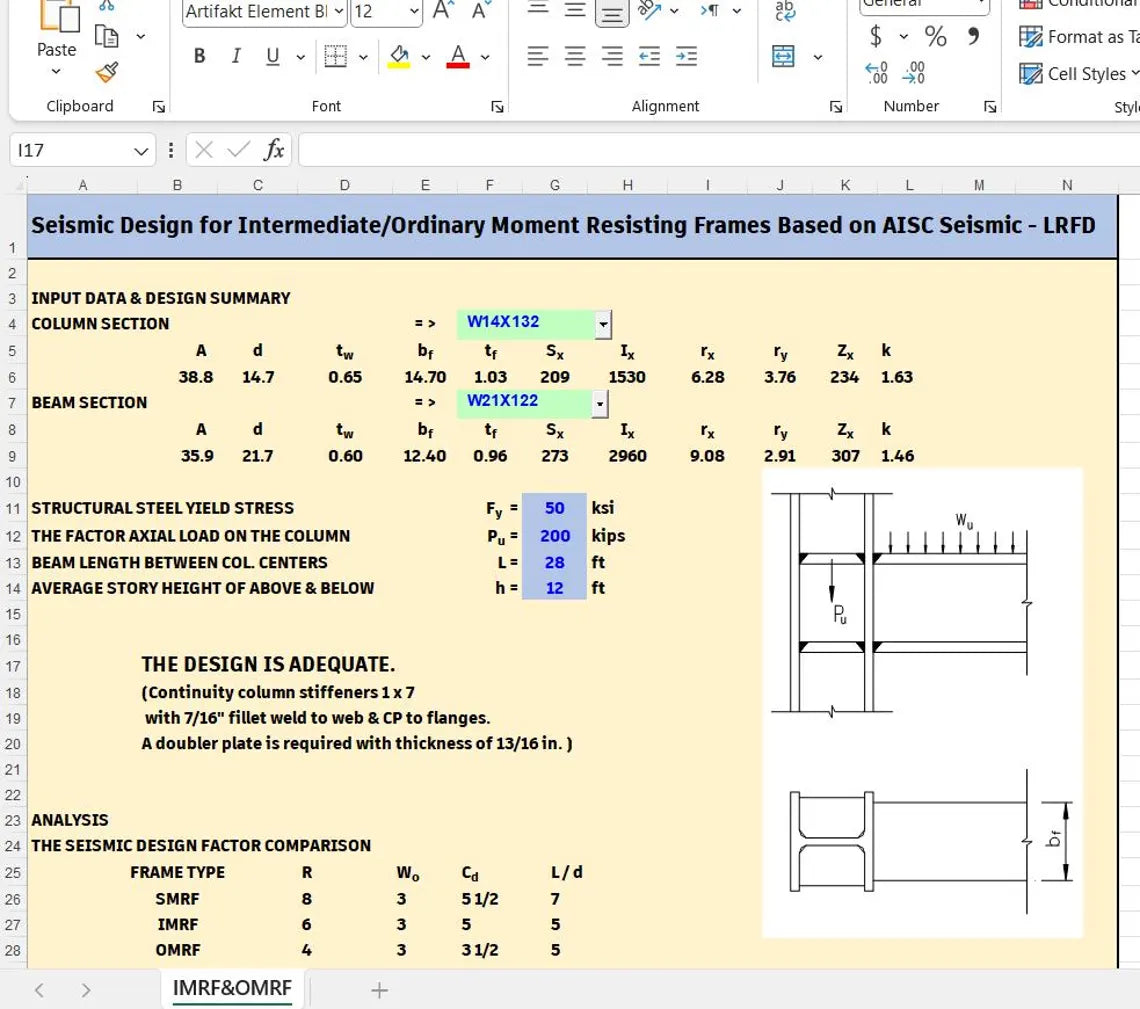Add a new sheet with plus
1140x1009 pixels.
[x=380, y=990]
